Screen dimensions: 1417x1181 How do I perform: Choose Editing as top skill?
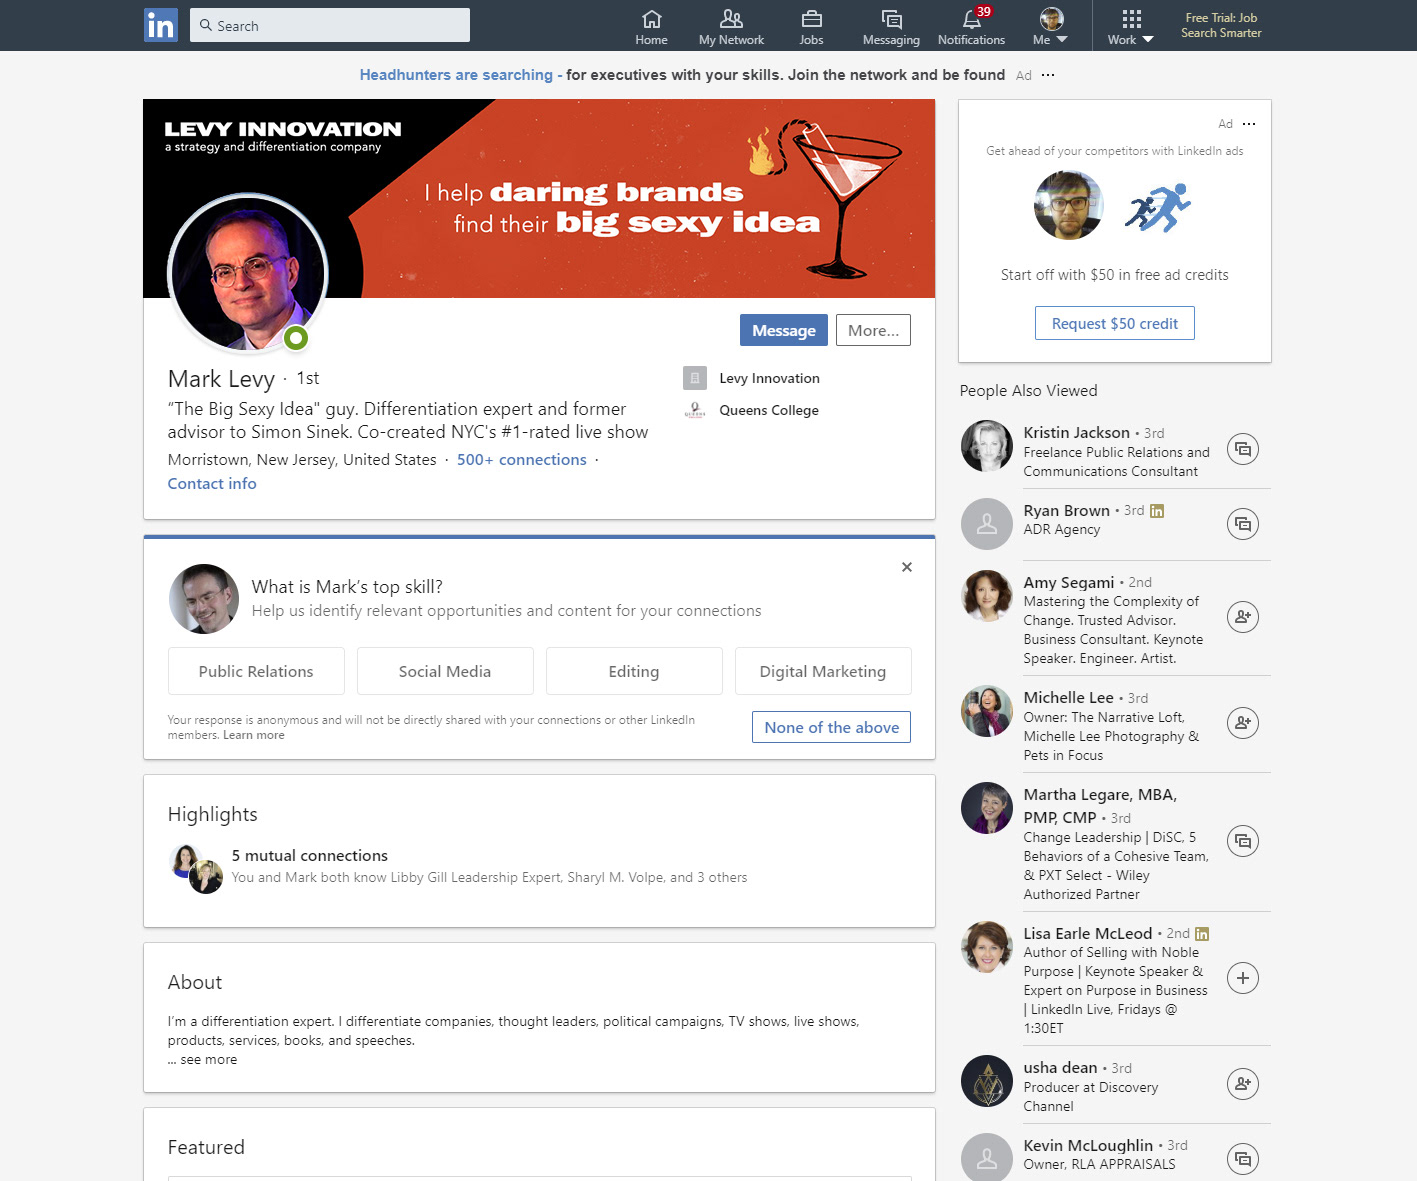click(x=634, y=671)
